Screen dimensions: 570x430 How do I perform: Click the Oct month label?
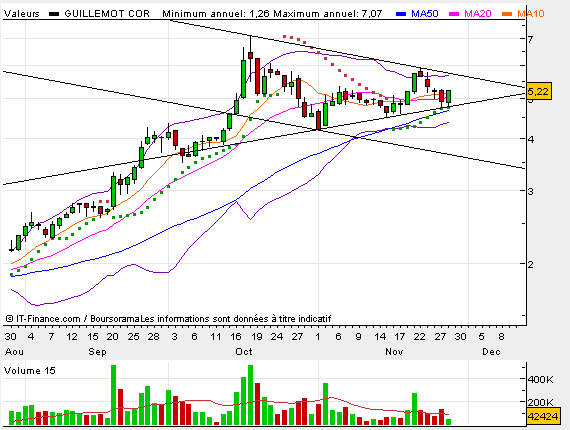click(244, 352)
